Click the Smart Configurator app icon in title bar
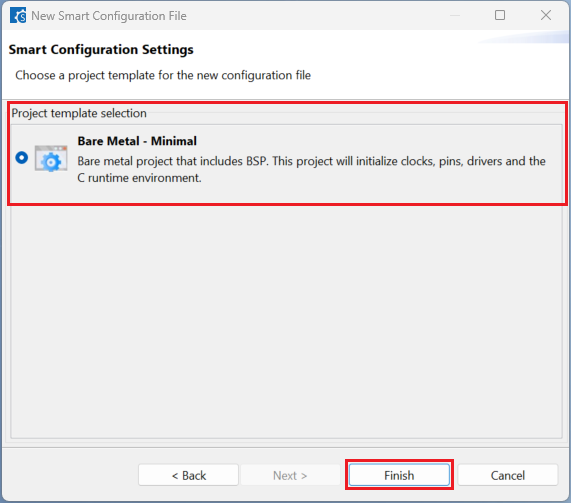Image resolution: width=571 pixels, height=503 pixels. click(x=18, y=16)
